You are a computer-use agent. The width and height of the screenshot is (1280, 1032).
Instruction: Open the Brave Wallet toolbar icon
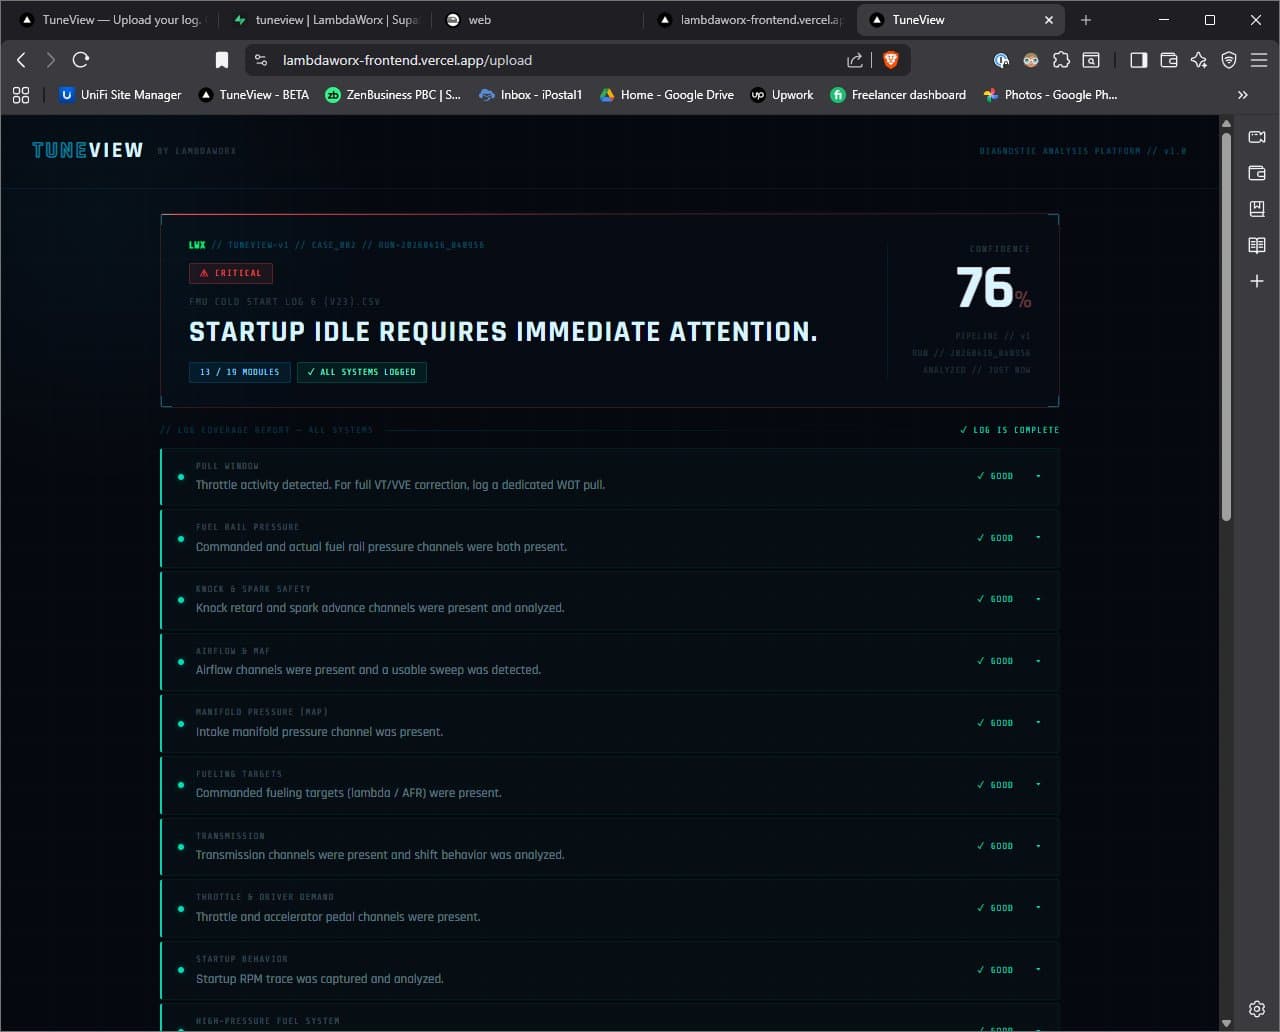click(x=1168, y=60)
